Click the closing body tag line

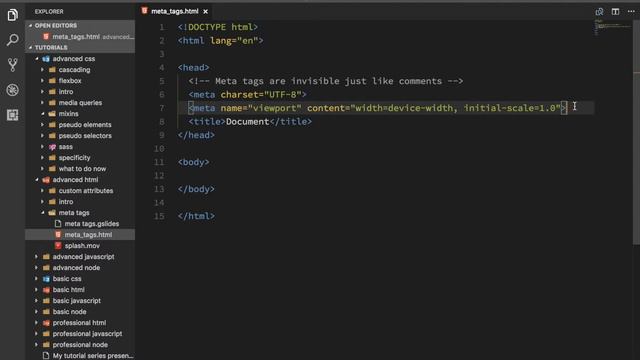(196, 189)
